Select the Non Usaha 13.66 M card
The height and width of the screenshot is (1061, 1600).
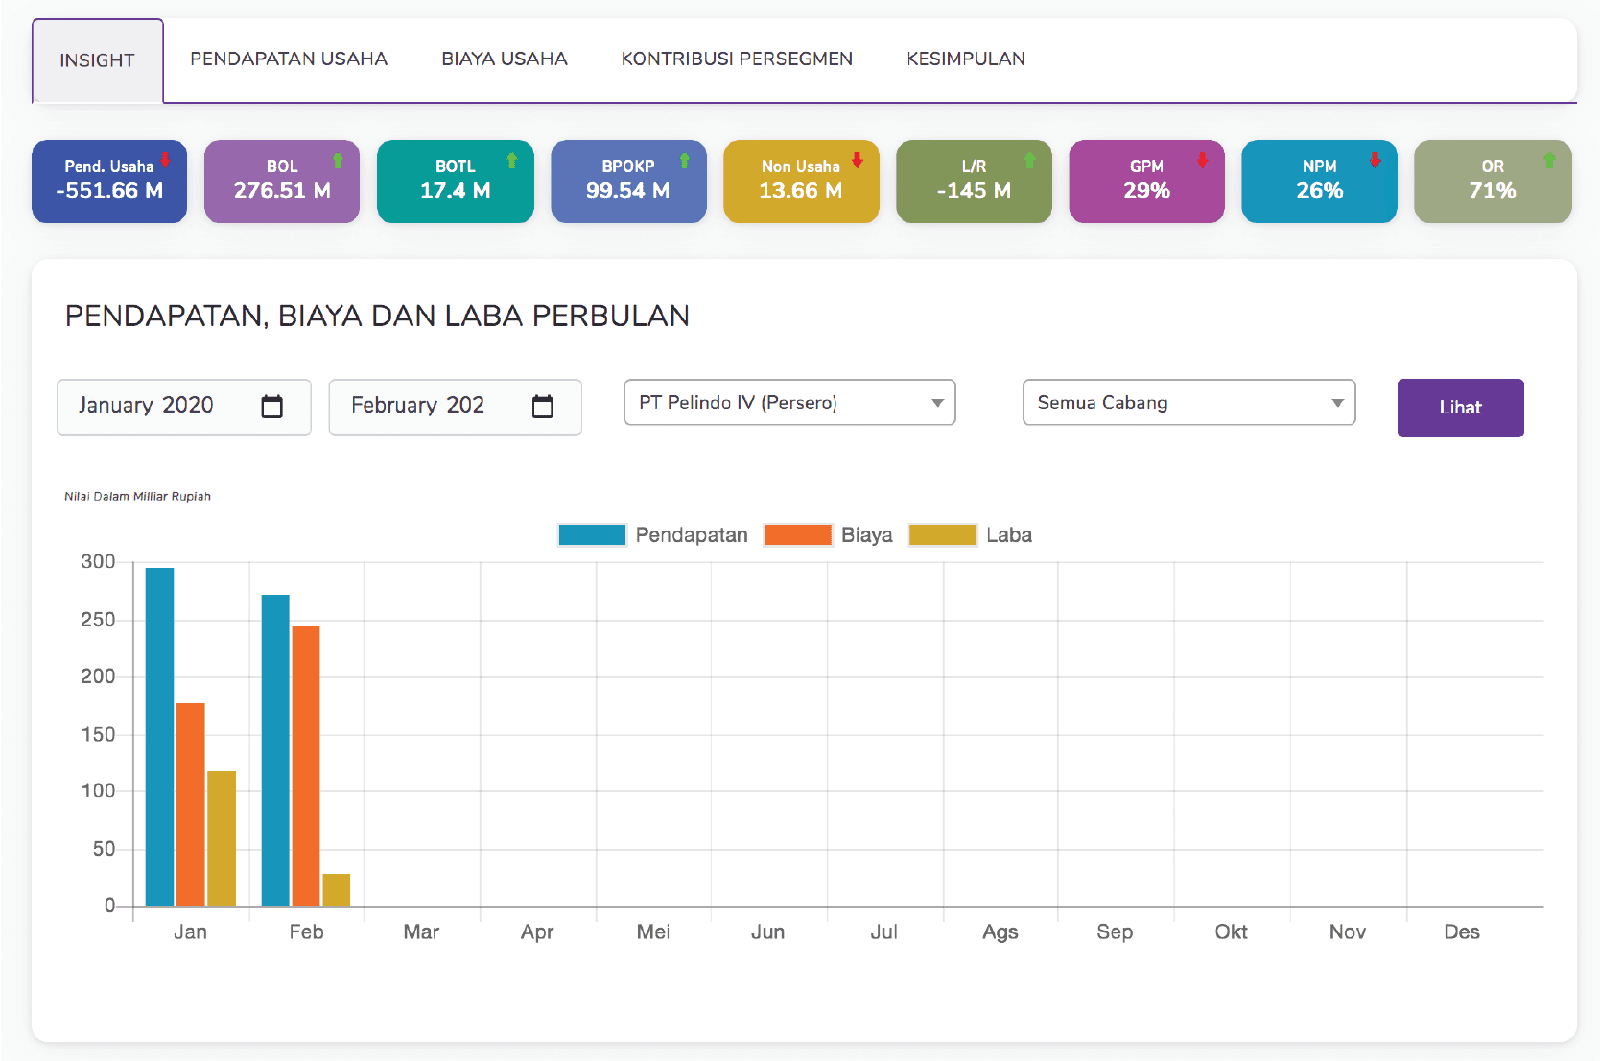801,181
